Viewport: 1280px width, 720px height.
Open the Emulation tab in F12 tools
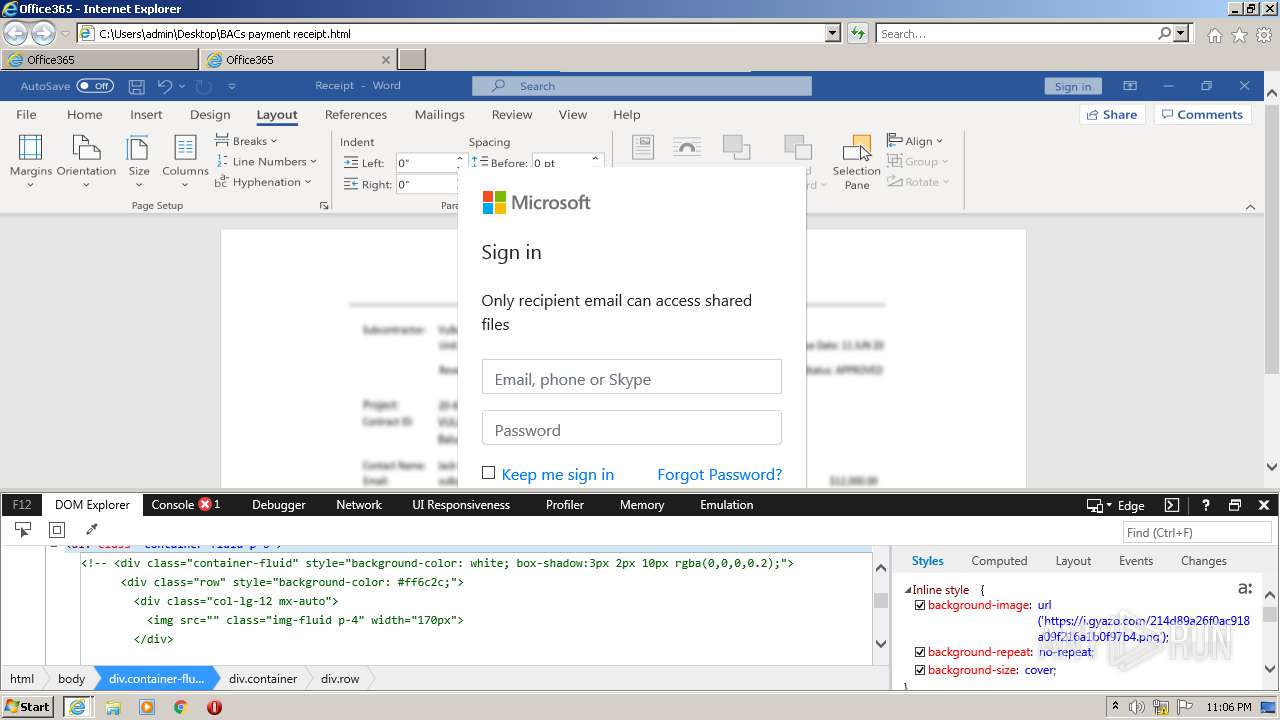(x=727, y=505)
